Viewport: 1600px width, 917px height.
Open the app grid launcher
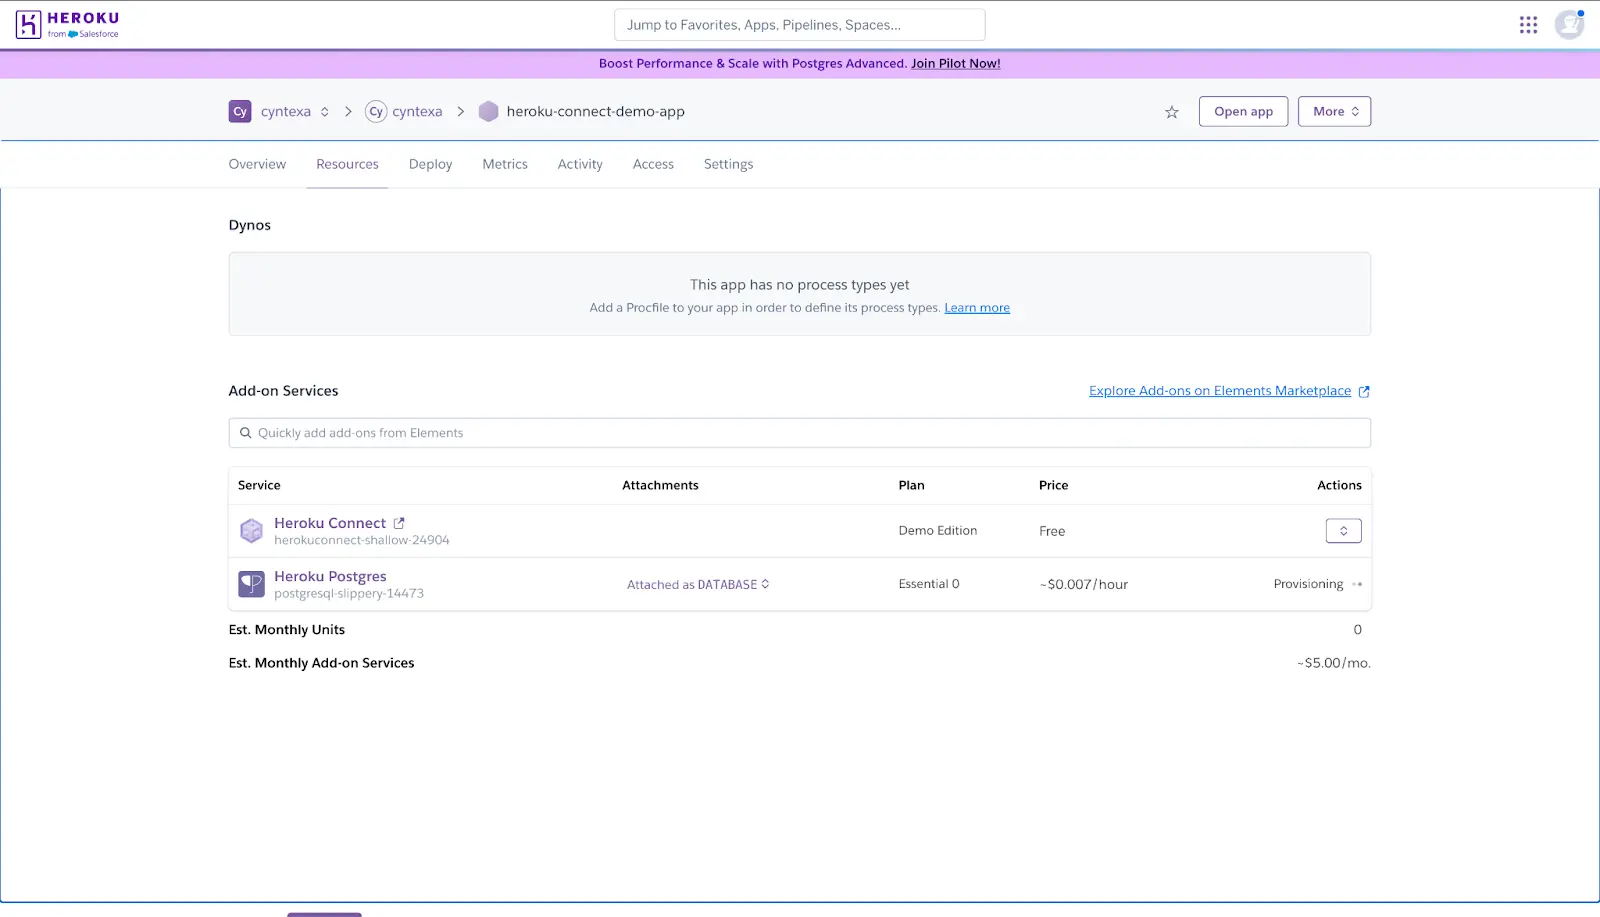click(1528, 24)
